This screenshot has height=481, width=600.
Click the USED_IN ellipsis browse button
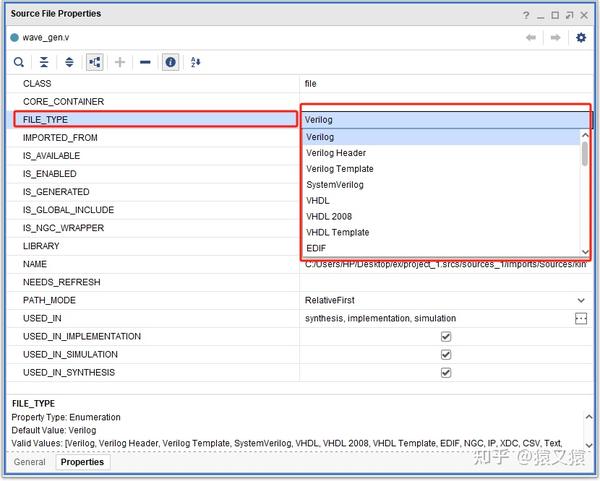[581, 319]
